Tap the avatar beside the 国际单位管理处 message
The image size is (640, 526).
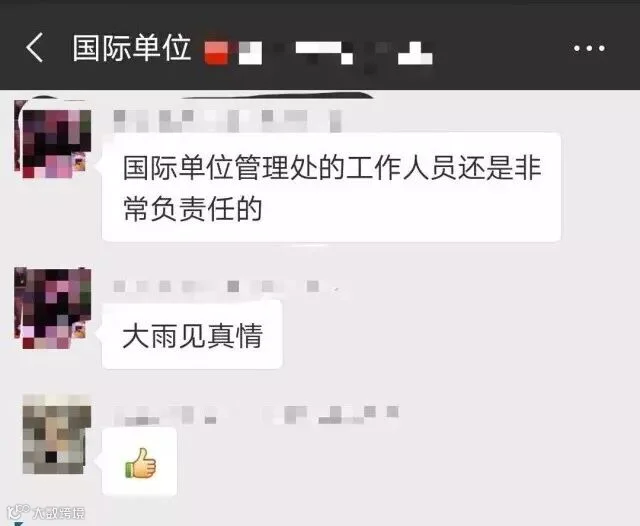pos(53,140)
